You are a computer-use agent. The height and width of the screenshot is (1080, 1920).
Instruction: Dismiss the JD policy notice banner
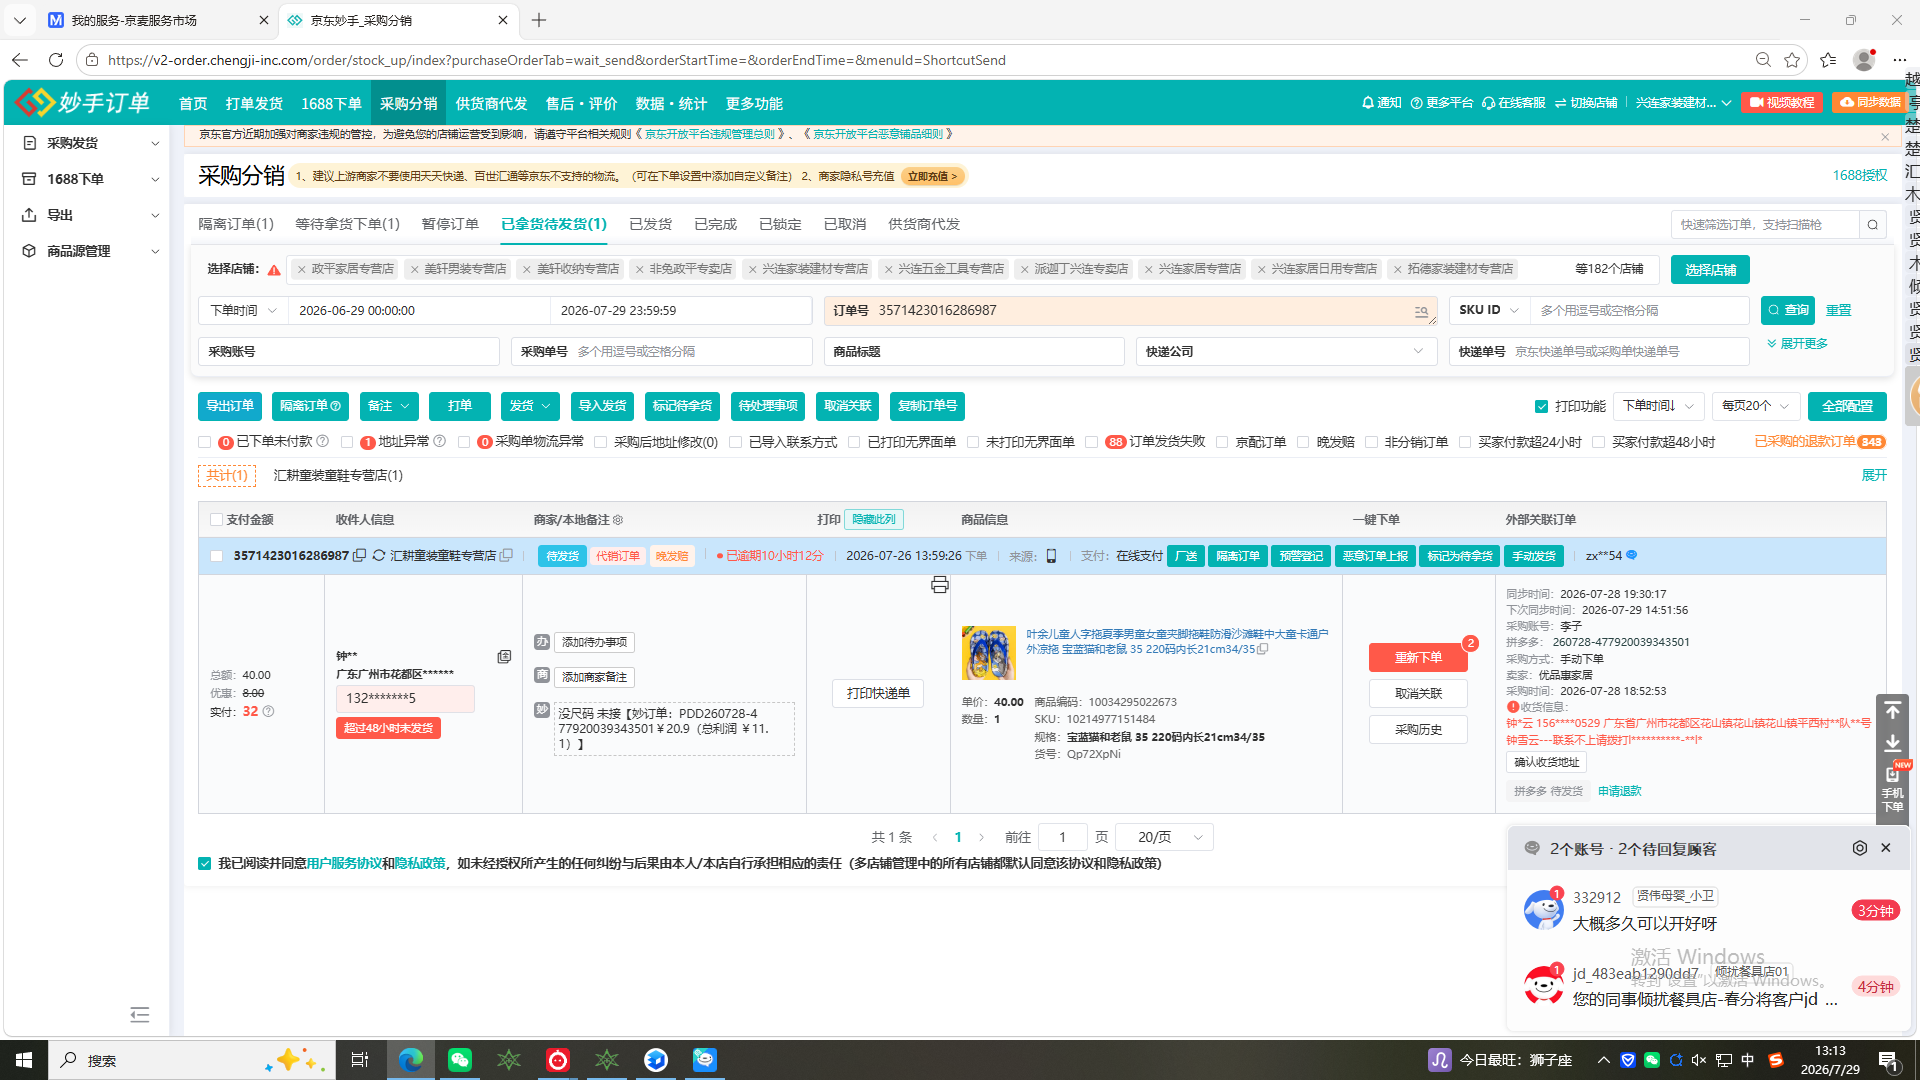1885,136
